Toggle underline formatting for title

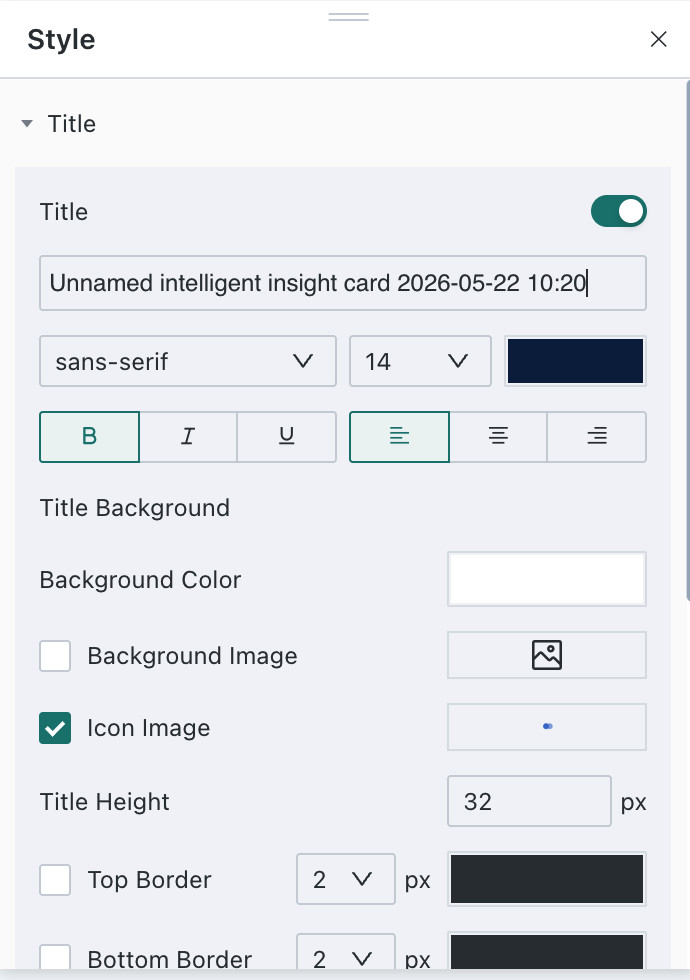tap(287, 436)
